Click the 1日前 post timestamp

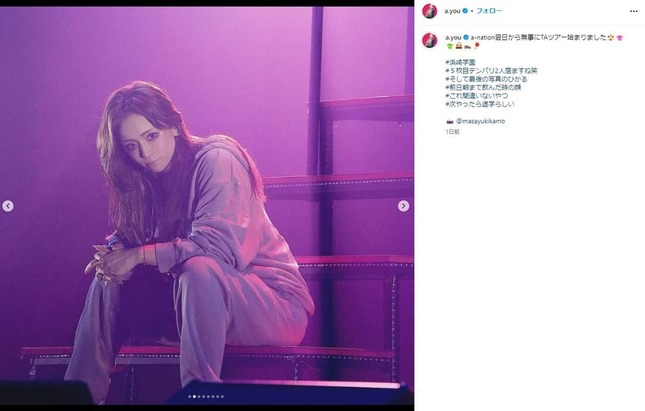click(452, 132)
